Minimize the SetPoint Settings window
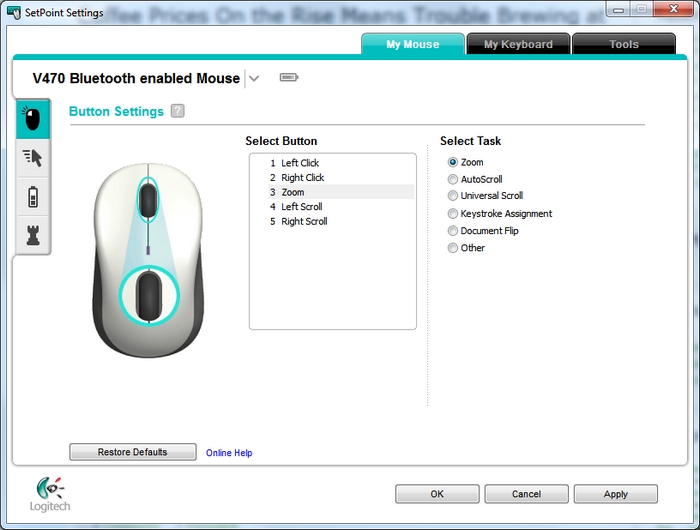Screen dimensions: 700x530 (x=618, y=8)
